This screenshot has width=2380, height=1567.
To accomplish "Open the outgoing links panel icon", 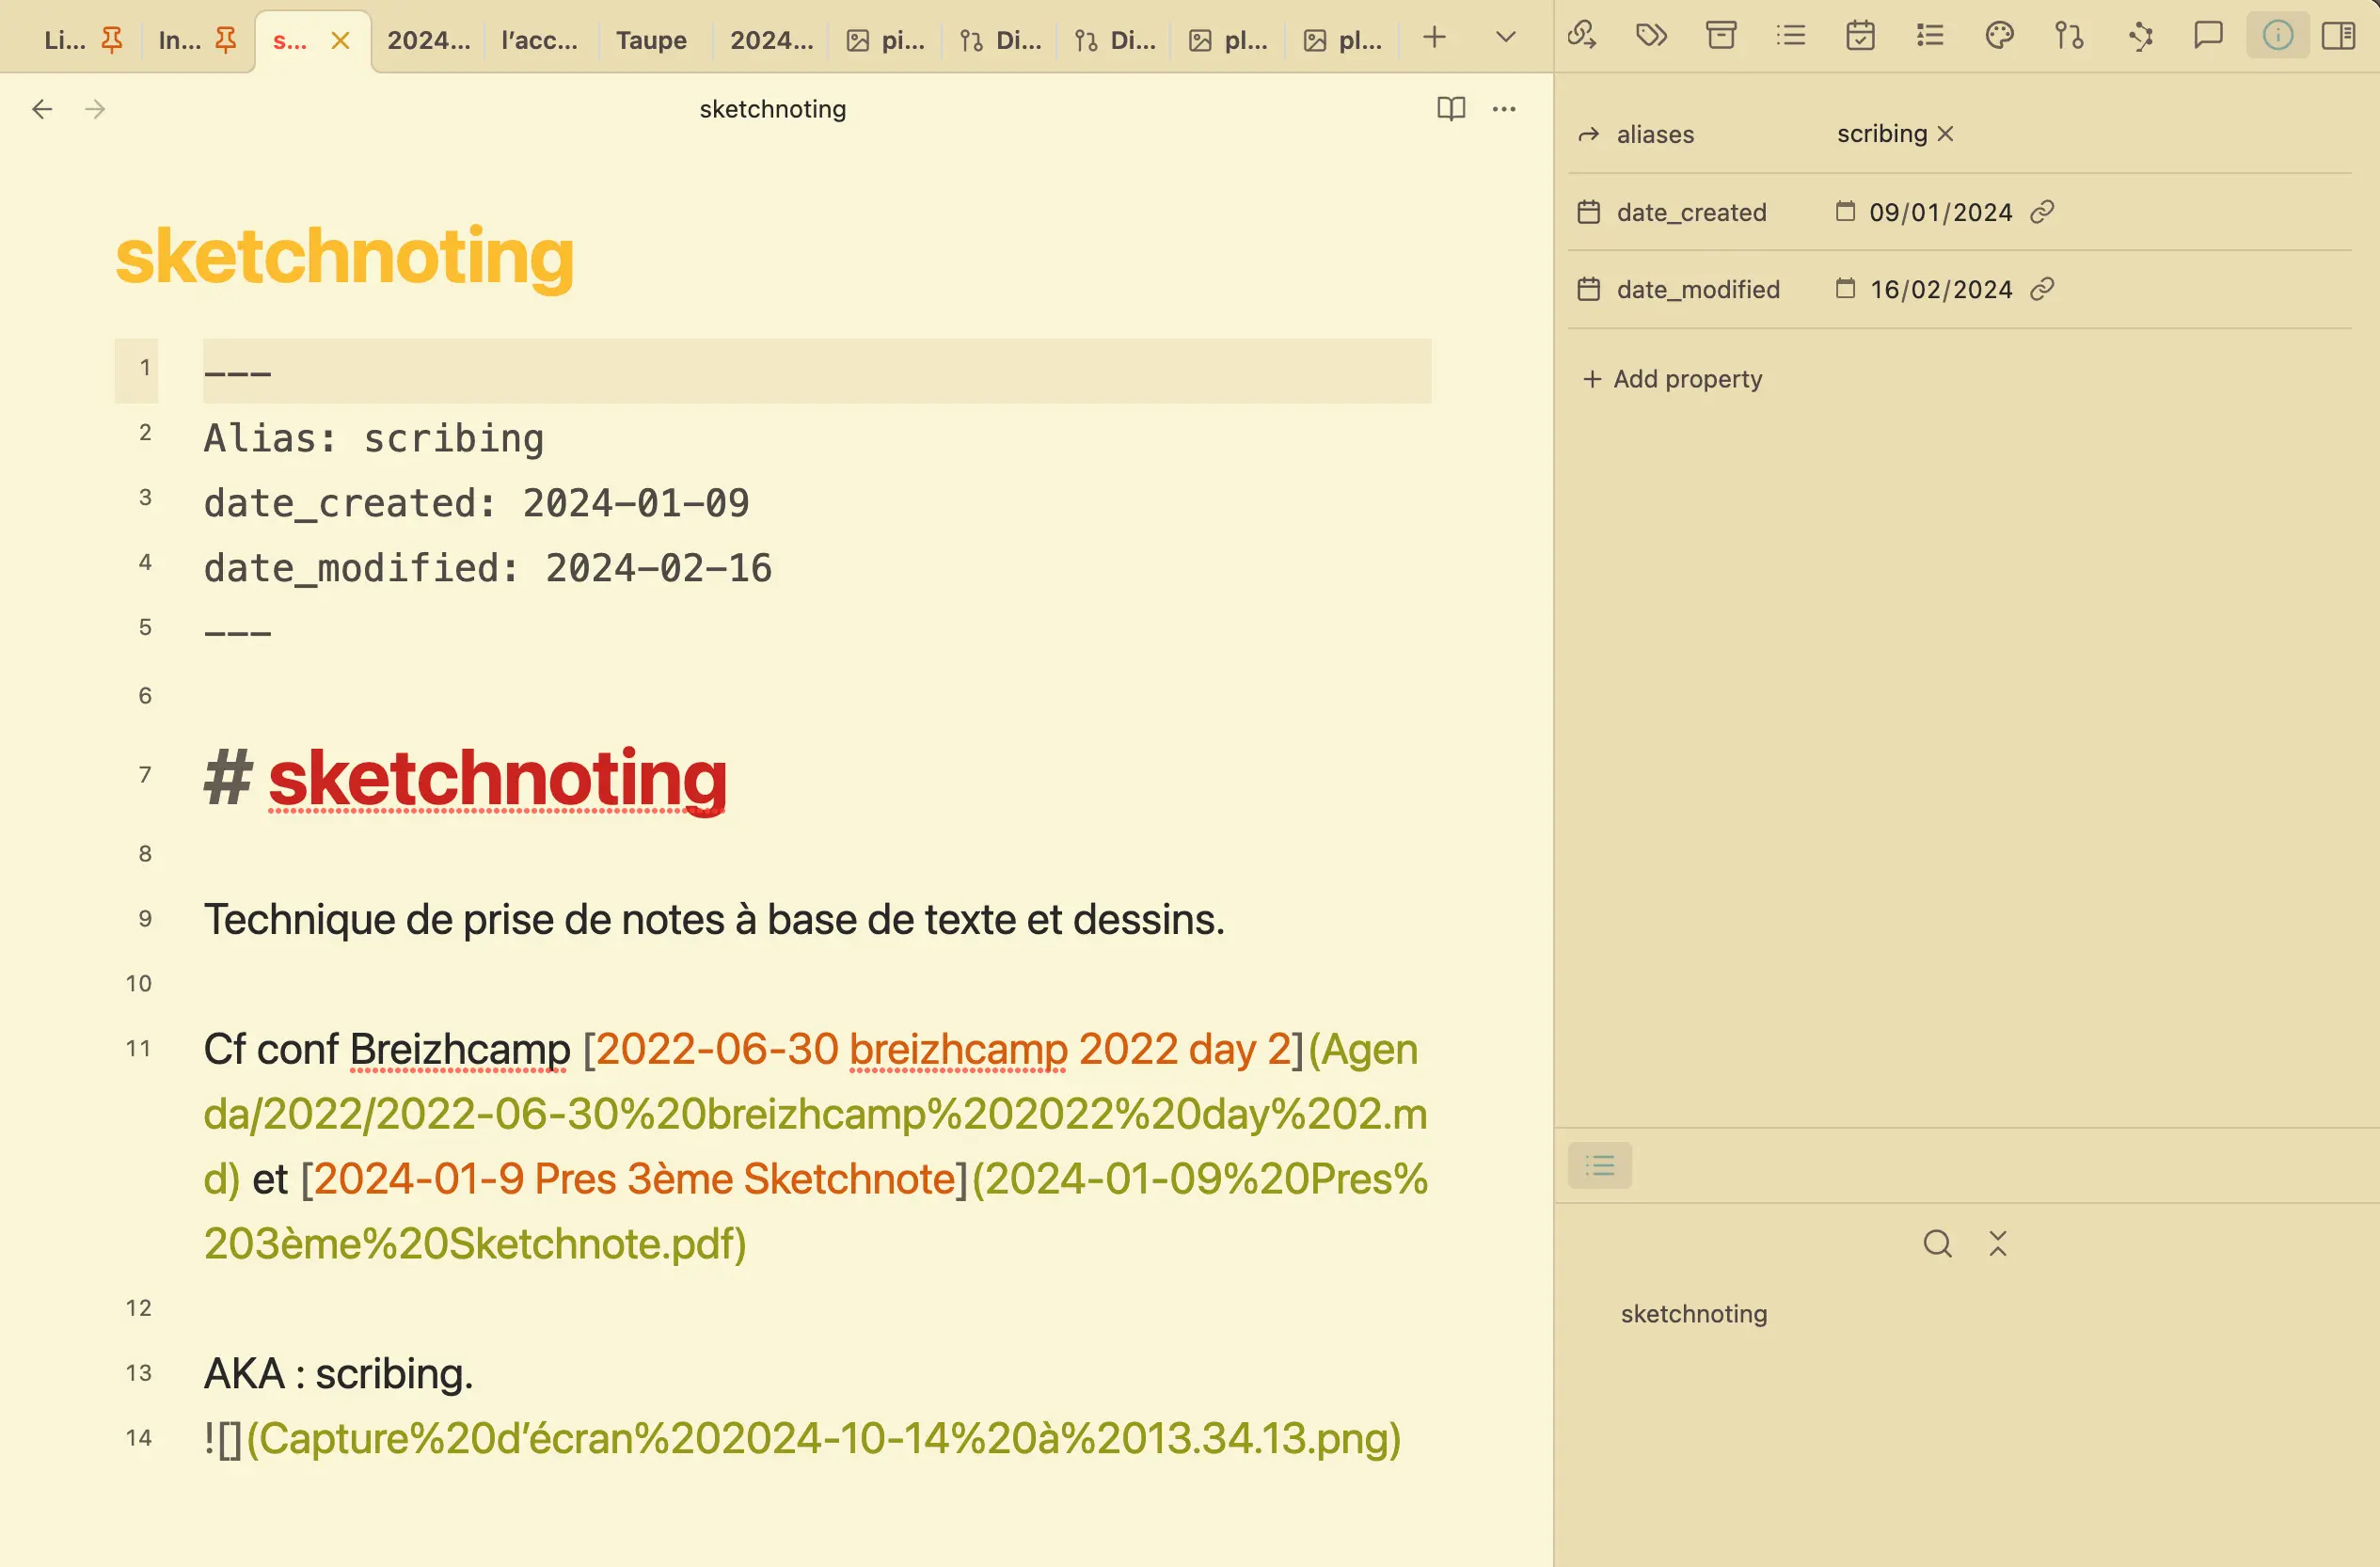I will pos(1582,36).
